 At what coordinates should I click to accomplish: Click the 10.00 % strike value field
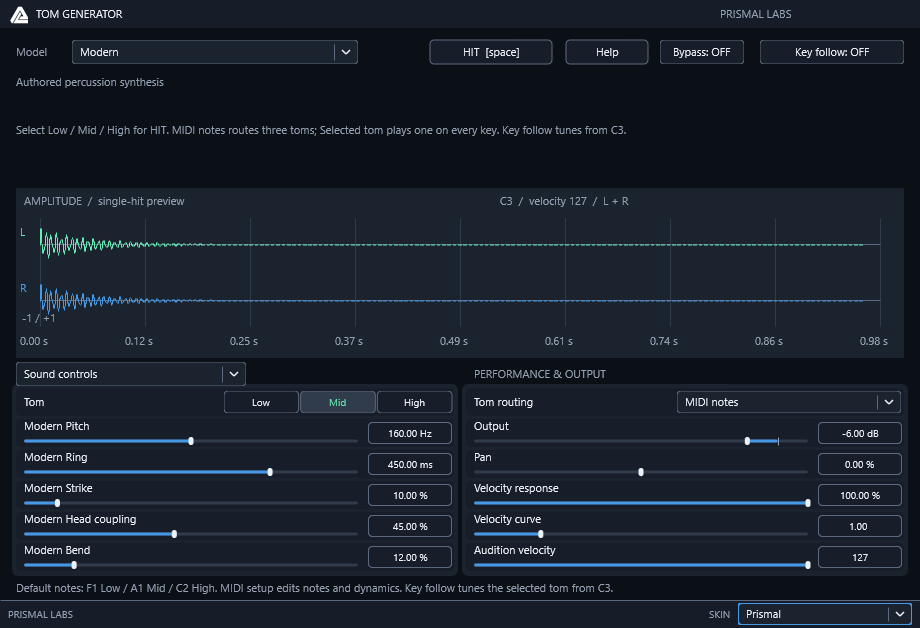(x=410, y=495)
